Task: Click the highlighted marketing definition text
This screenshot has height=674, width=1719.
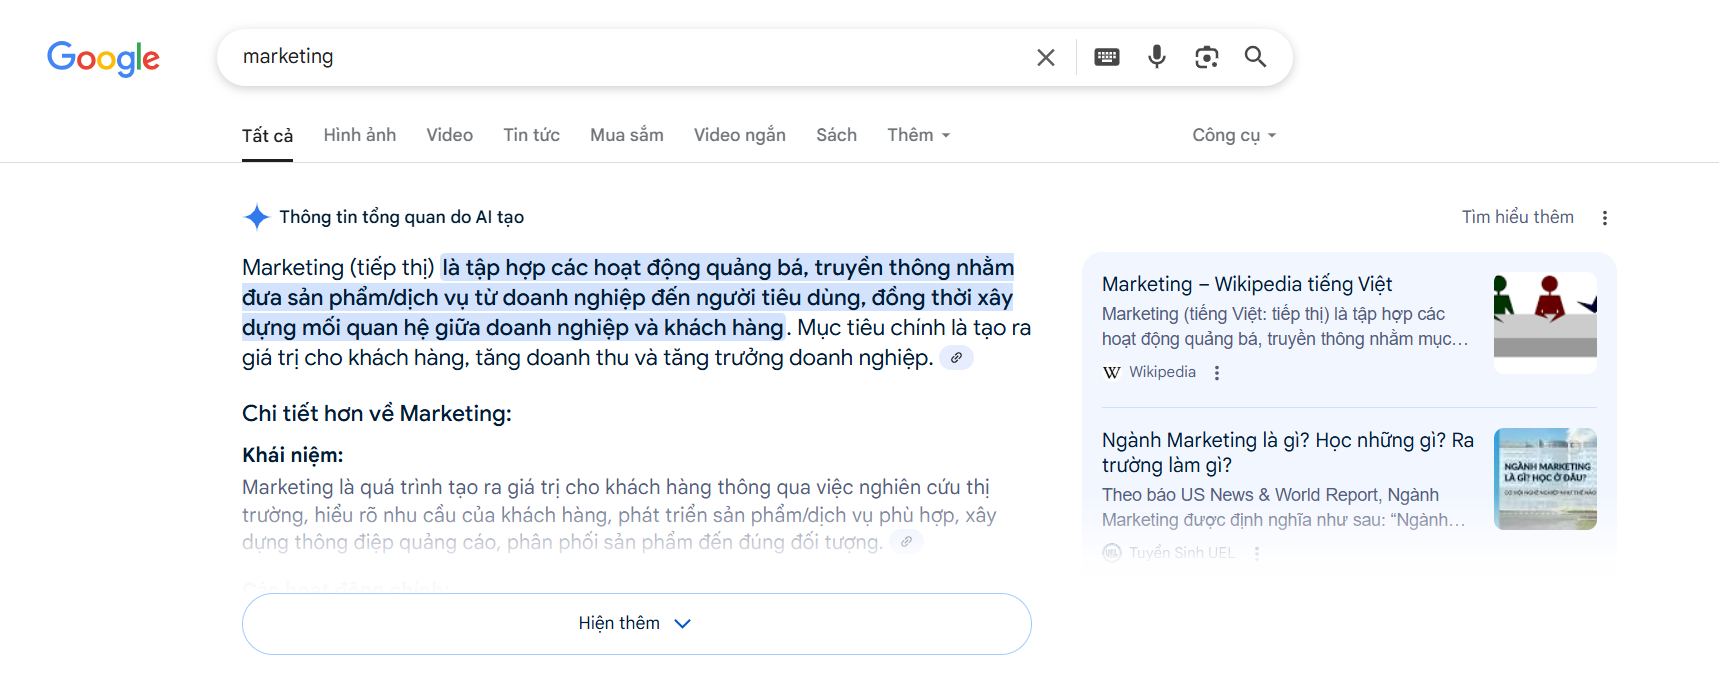Action: 628,297
